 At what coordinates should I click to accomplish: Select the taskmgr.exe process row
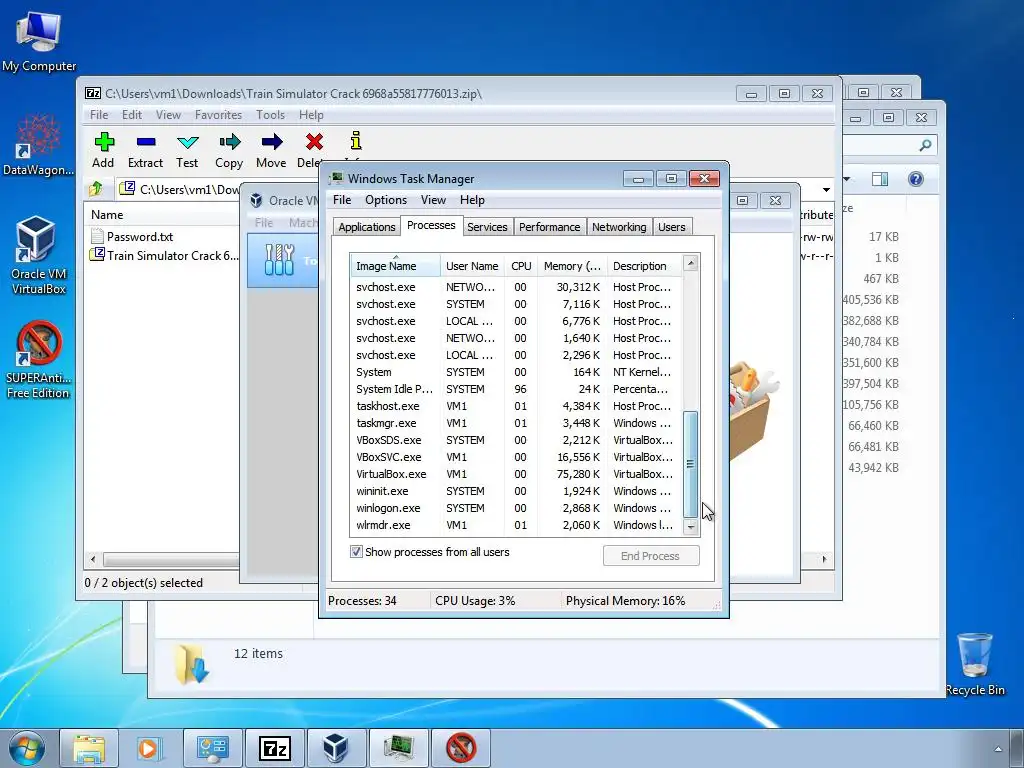click(x=516, y=423)
